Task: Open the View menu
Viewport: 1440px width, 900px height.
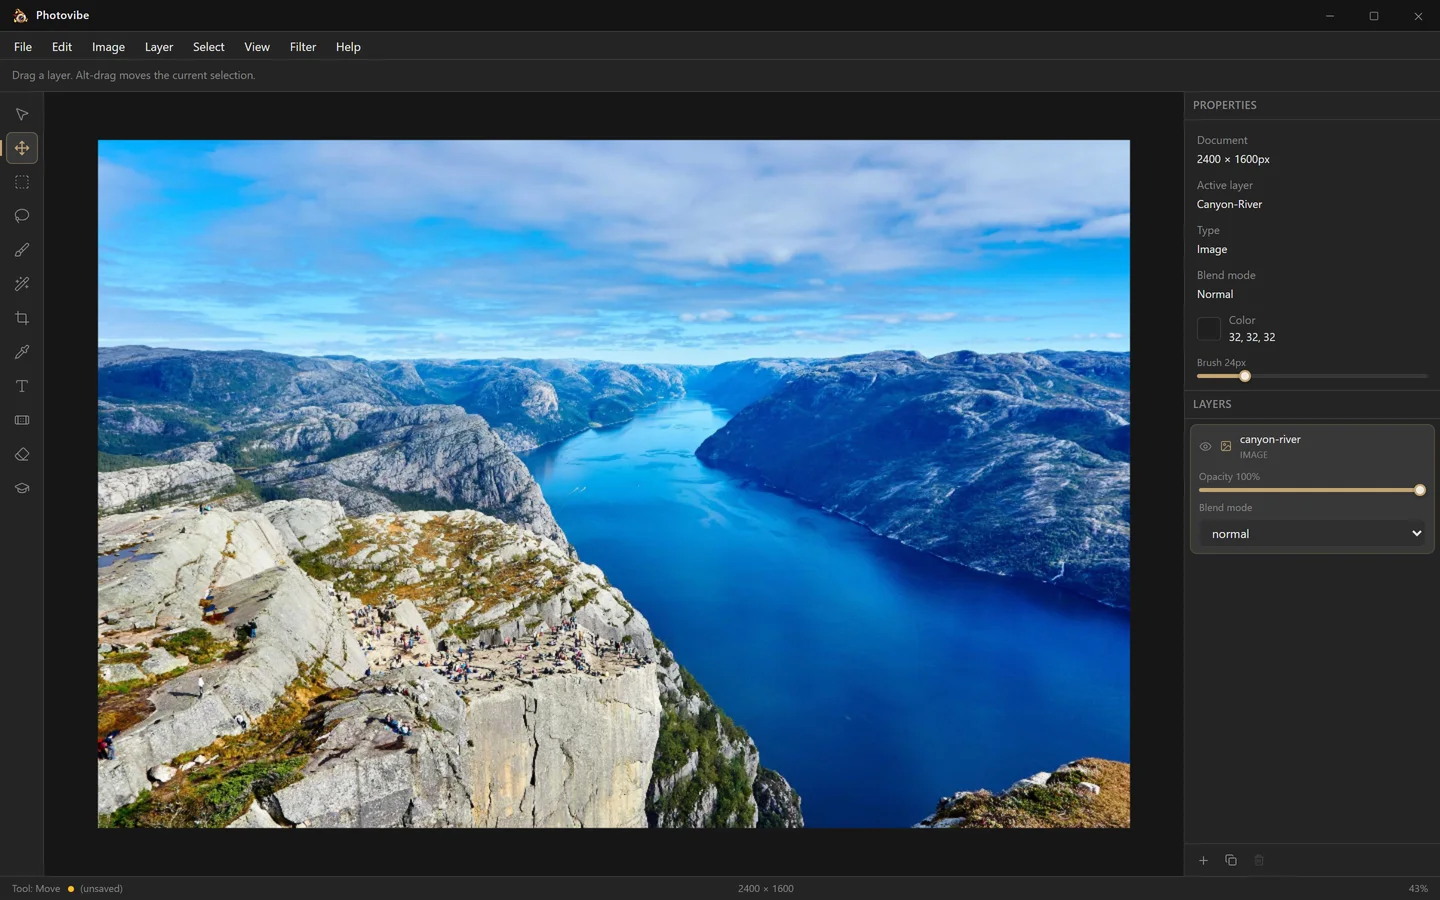Action: 257,47
